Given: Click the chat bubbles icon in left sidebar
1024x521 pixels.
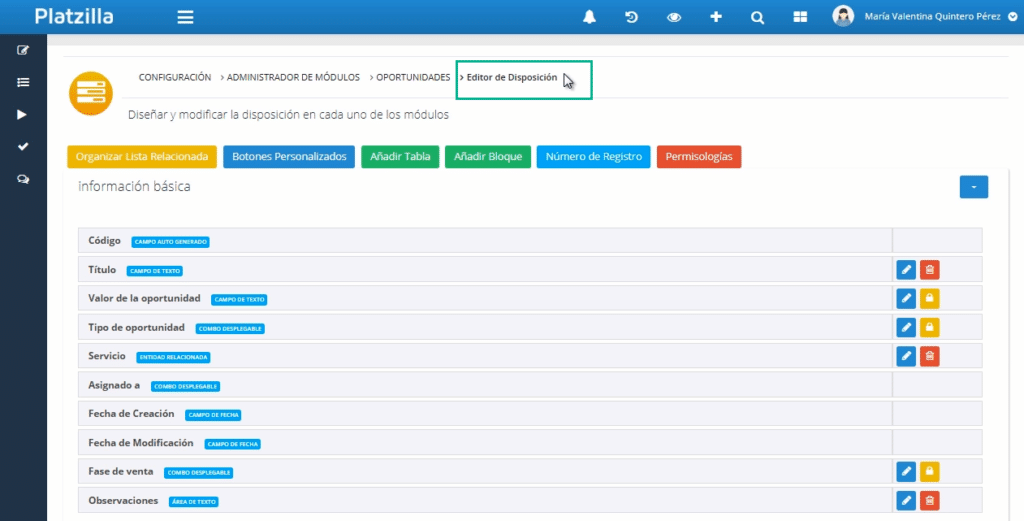Looking at the screenshot, I should coord(23,179).
